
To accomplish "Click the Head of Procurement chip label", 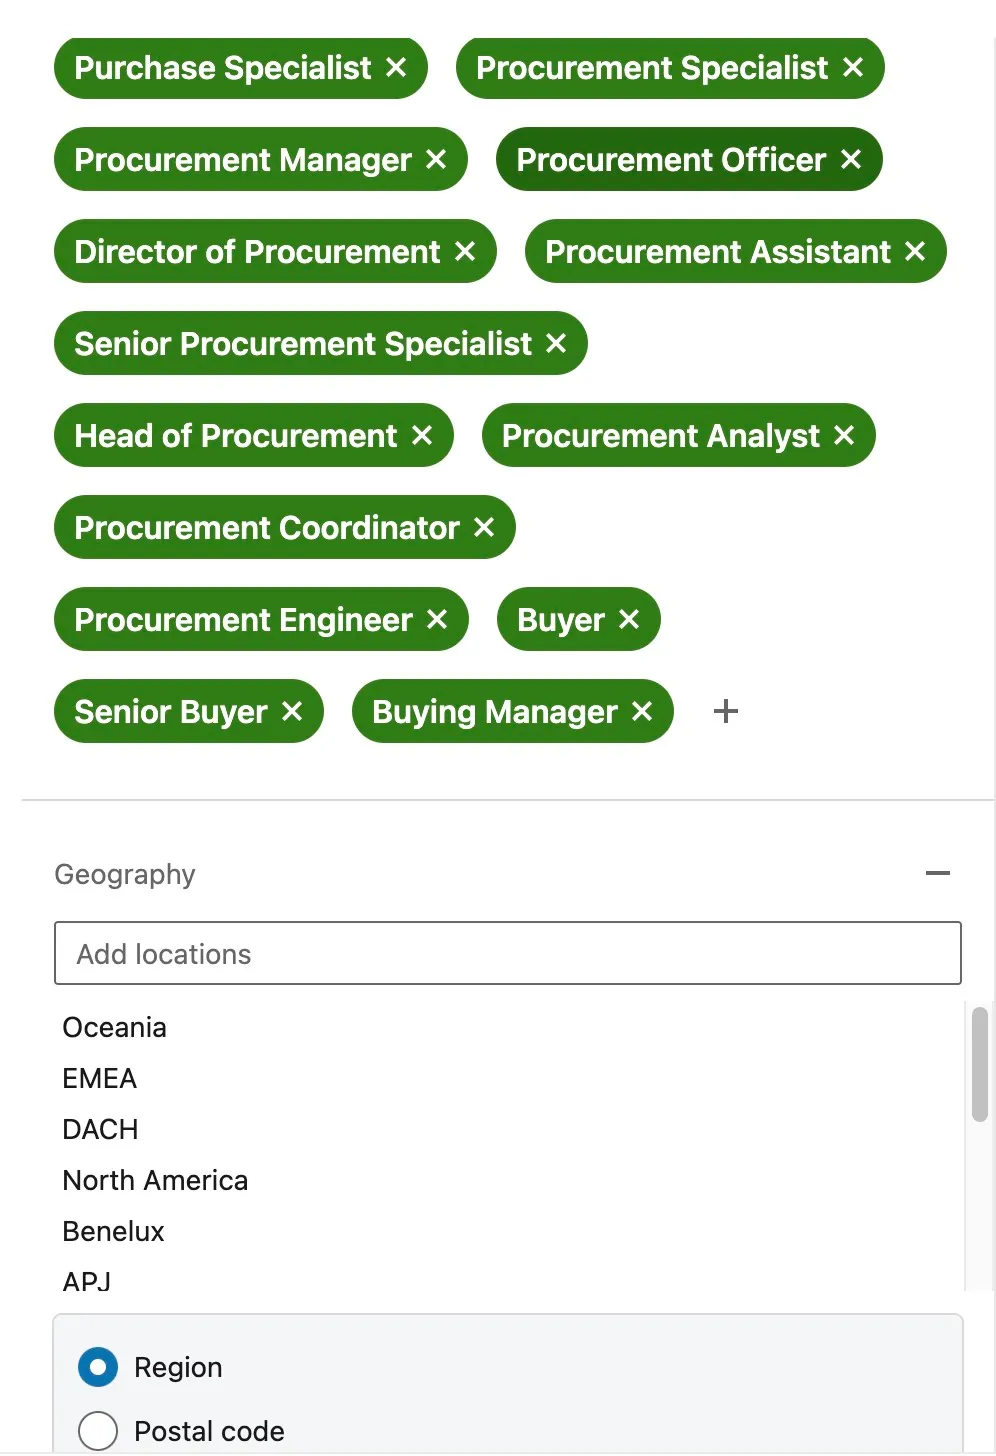I will [x=236, y=436].
